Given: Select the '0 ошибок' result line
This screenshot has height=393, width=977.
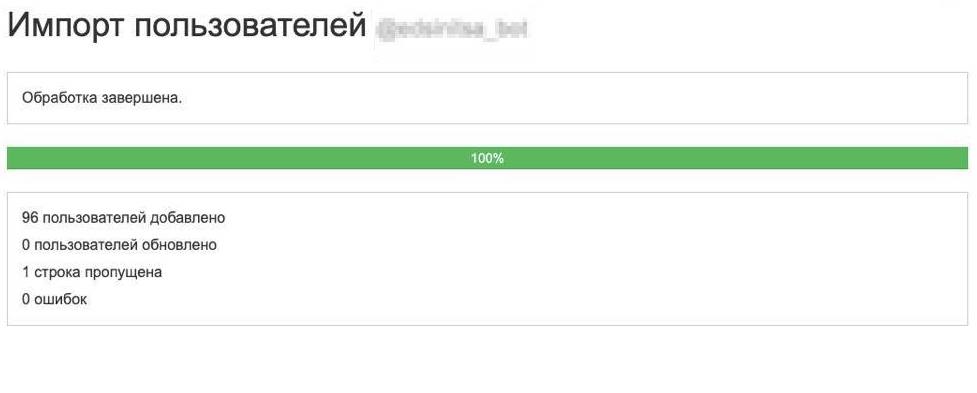Looking at the screenshot, I should 54,300.
